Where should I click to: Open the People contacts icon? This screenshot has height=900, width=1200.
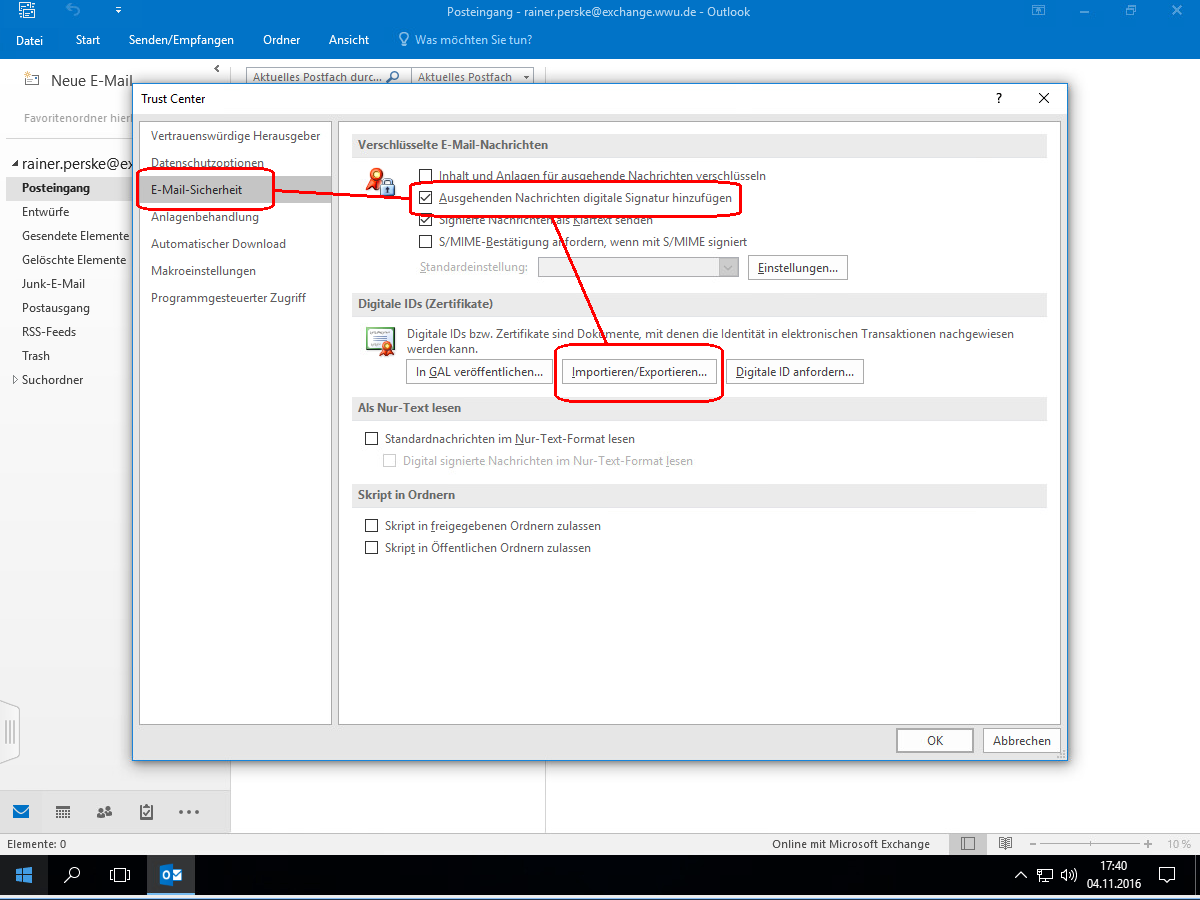click(104, 811)
